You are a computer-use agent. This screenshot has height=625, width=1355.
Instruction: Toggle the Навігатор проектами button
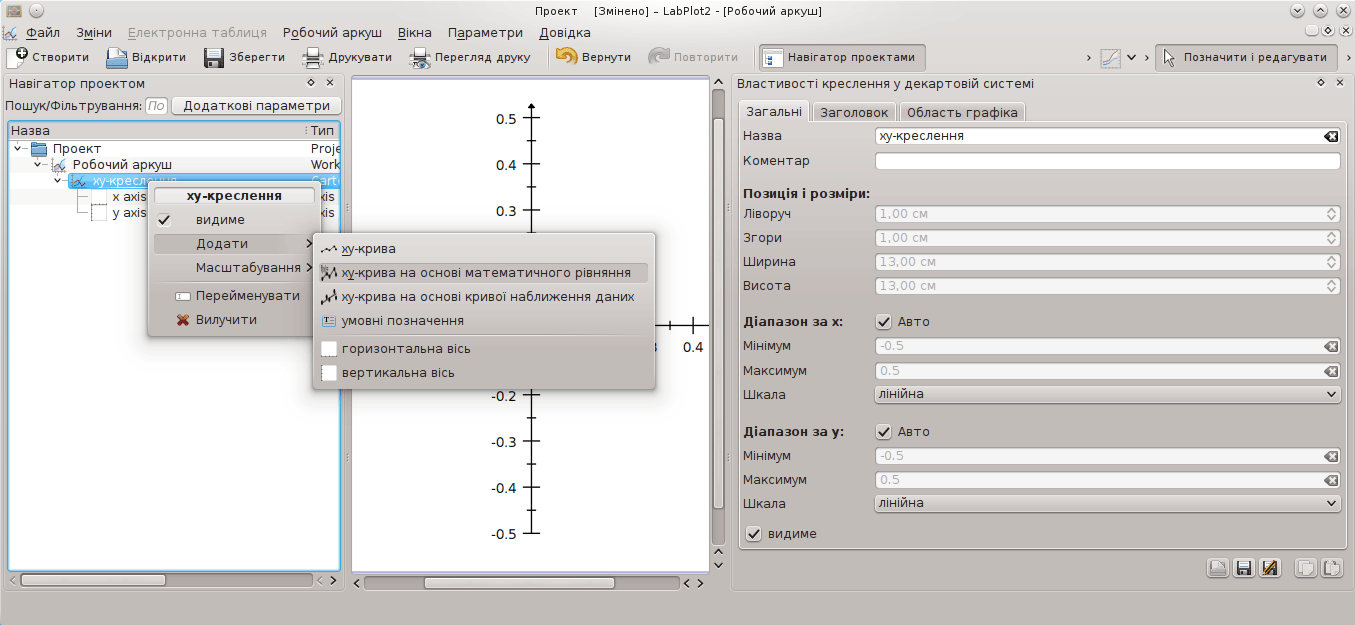click(842, 57)
